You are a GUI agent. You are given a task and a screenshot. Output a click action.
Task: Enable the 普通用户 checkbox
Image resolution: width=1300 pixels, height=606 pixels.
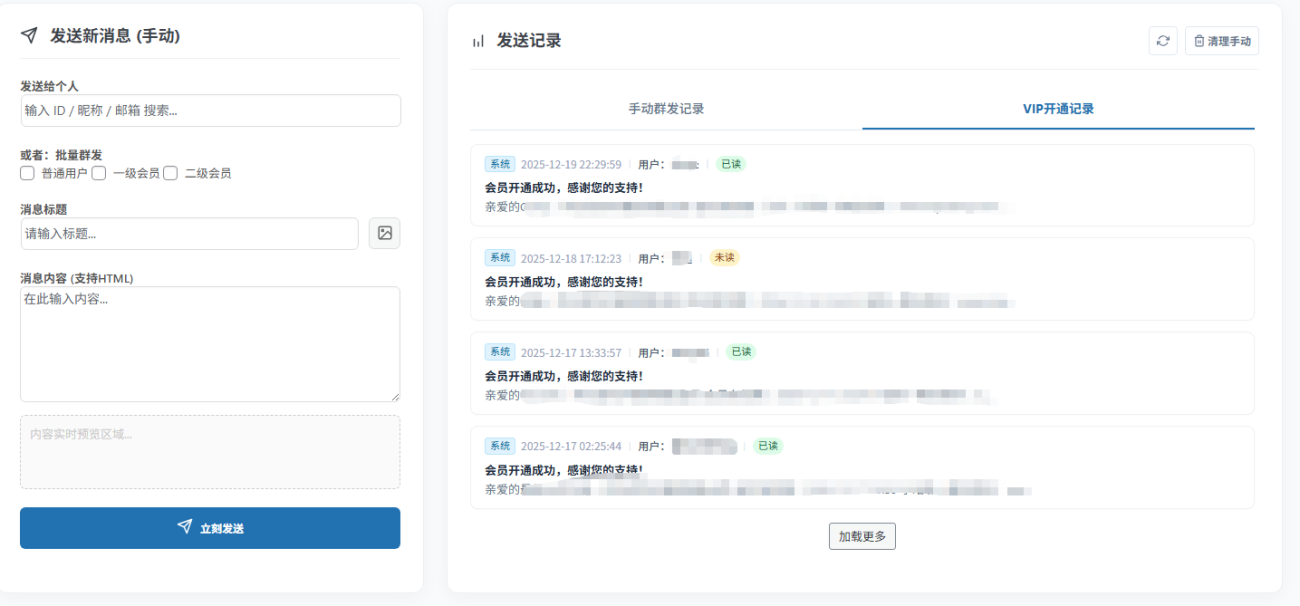[x=27, y=173]
